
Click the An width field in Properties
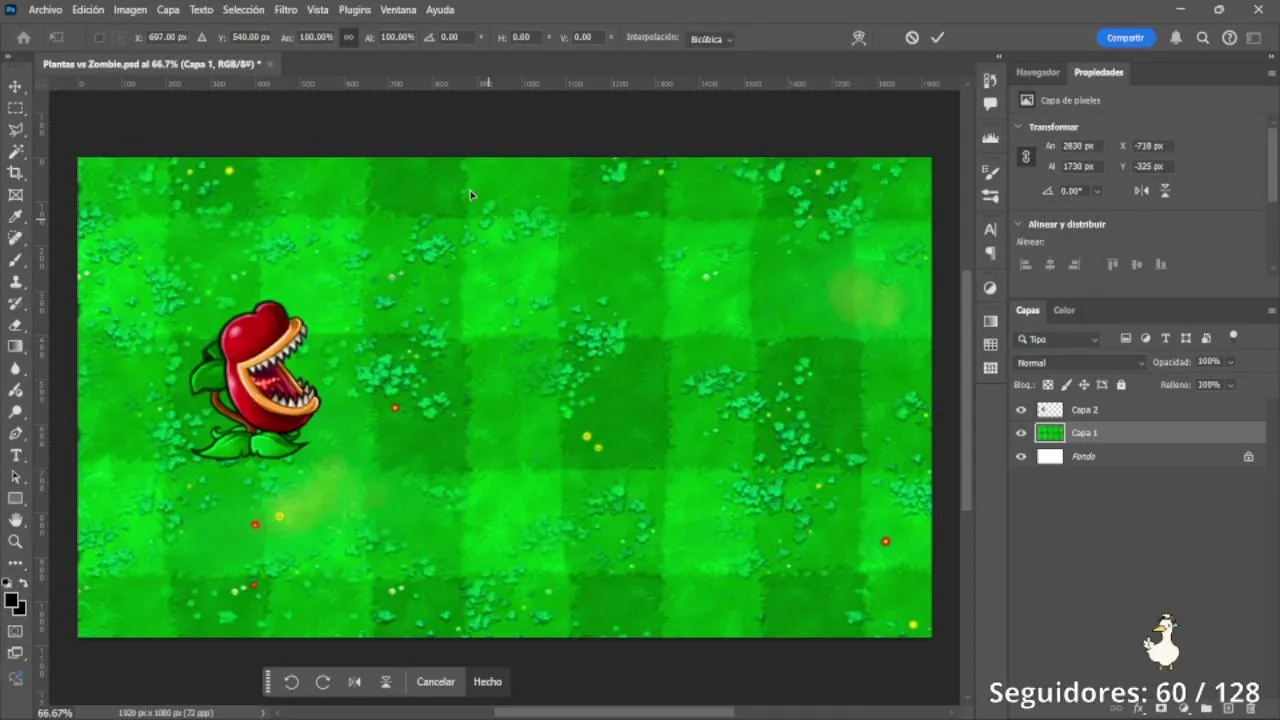[1081, 146]
